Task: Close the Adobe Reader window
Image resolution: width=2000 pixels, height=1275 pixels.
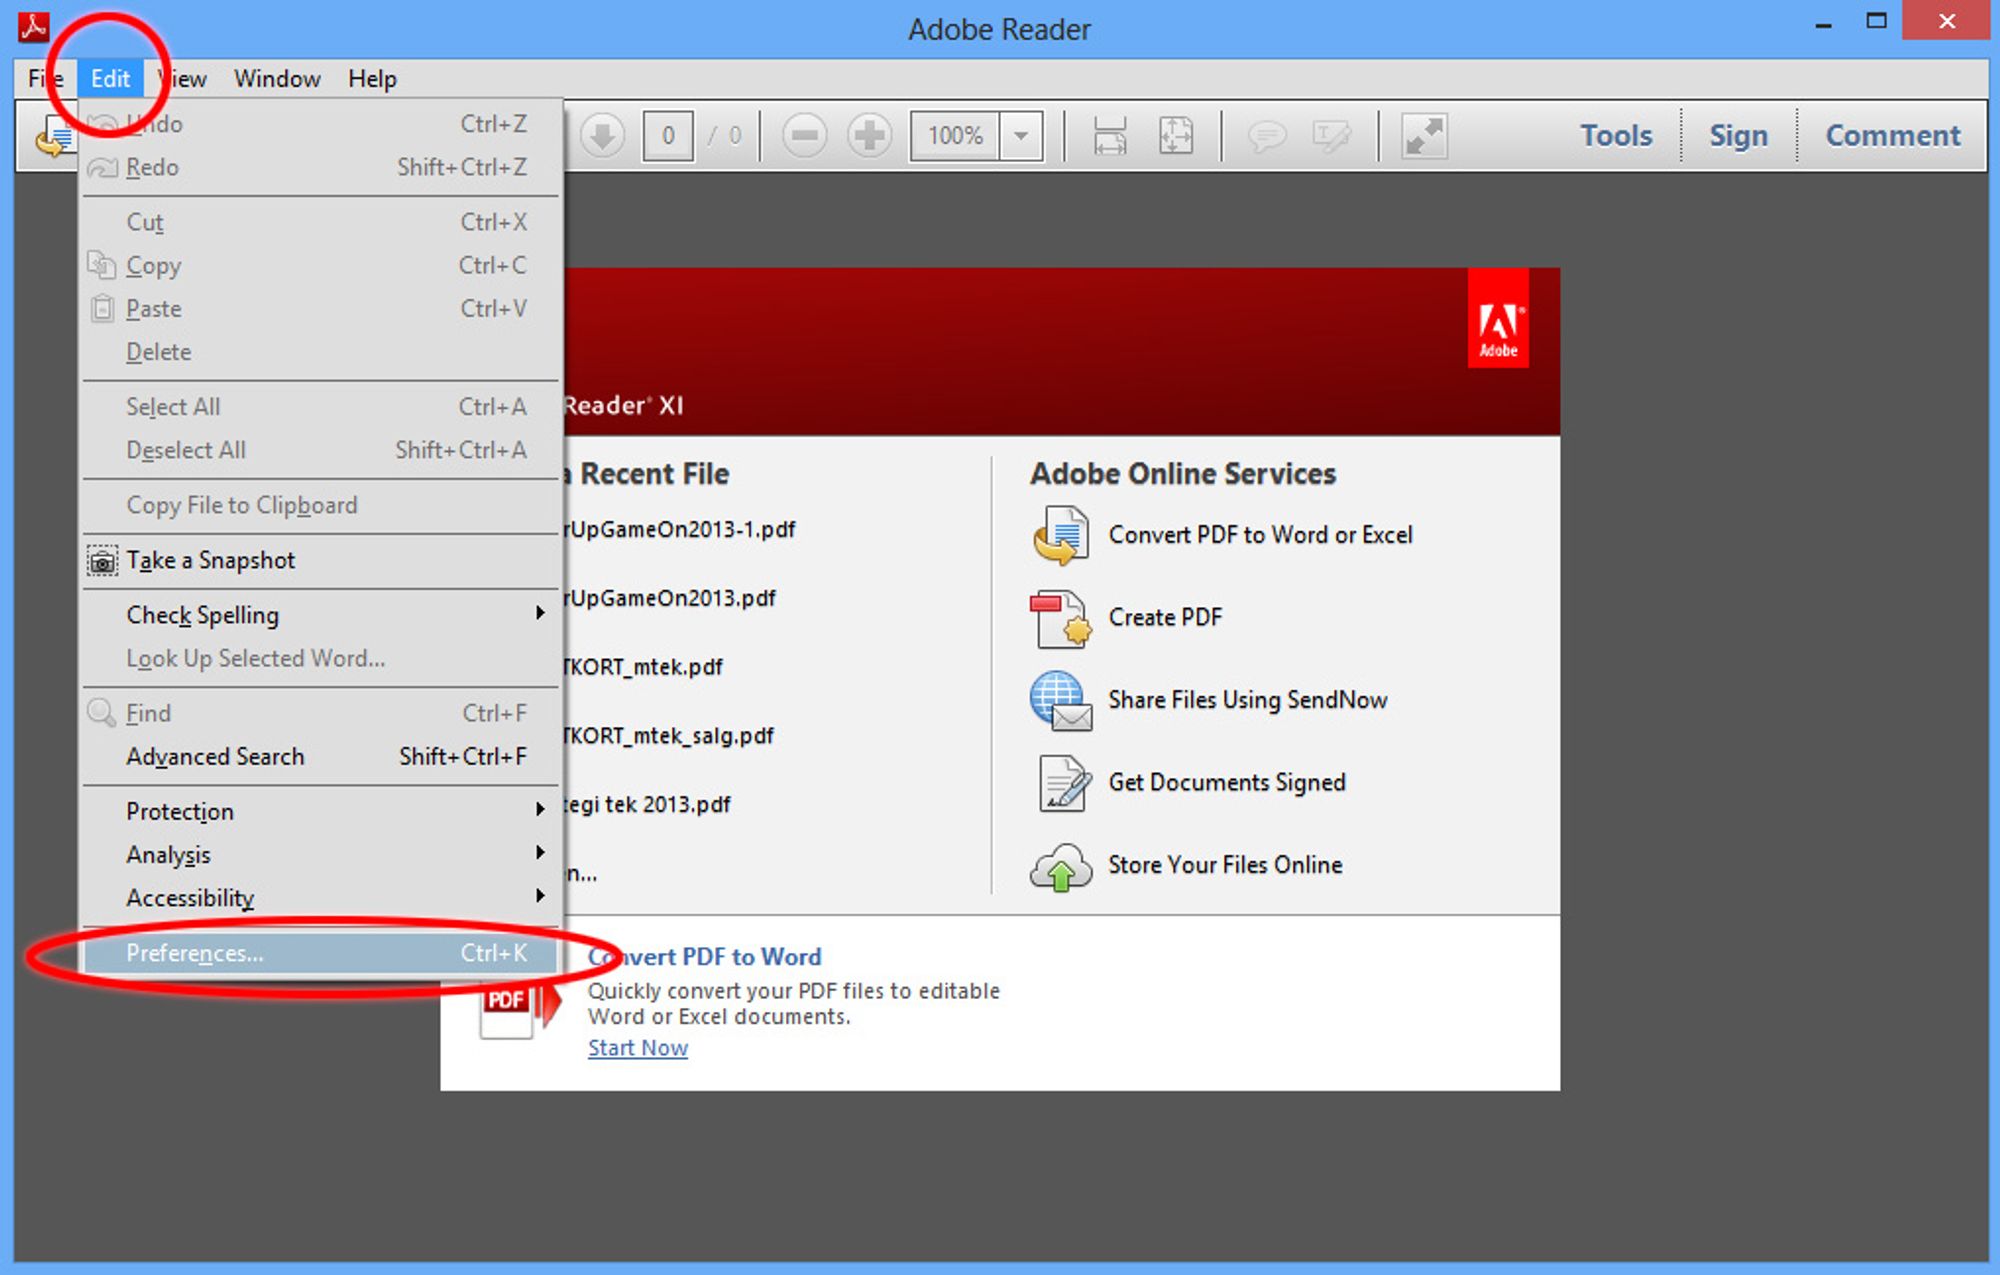Action: [x=1946, y=21]
